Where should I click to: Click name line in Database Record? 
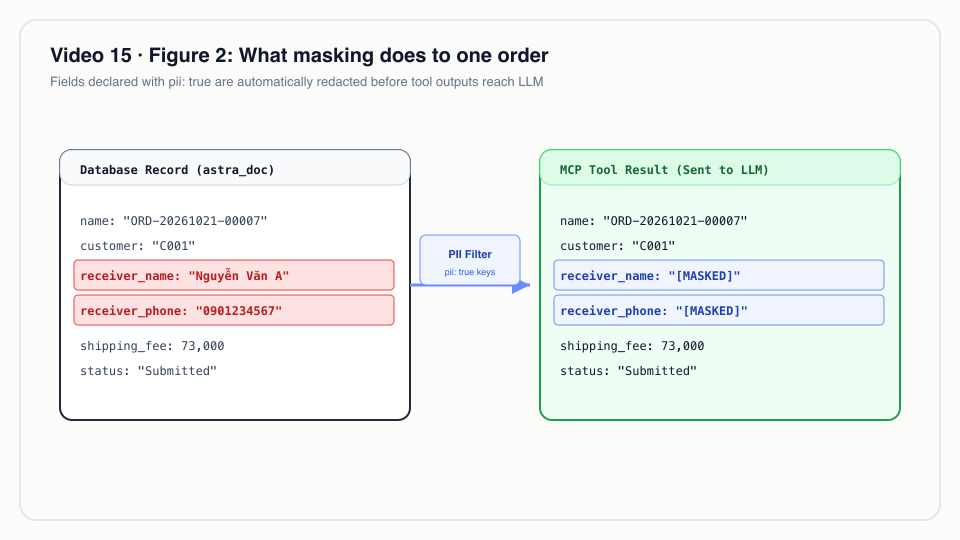click(x=174, y=220)
